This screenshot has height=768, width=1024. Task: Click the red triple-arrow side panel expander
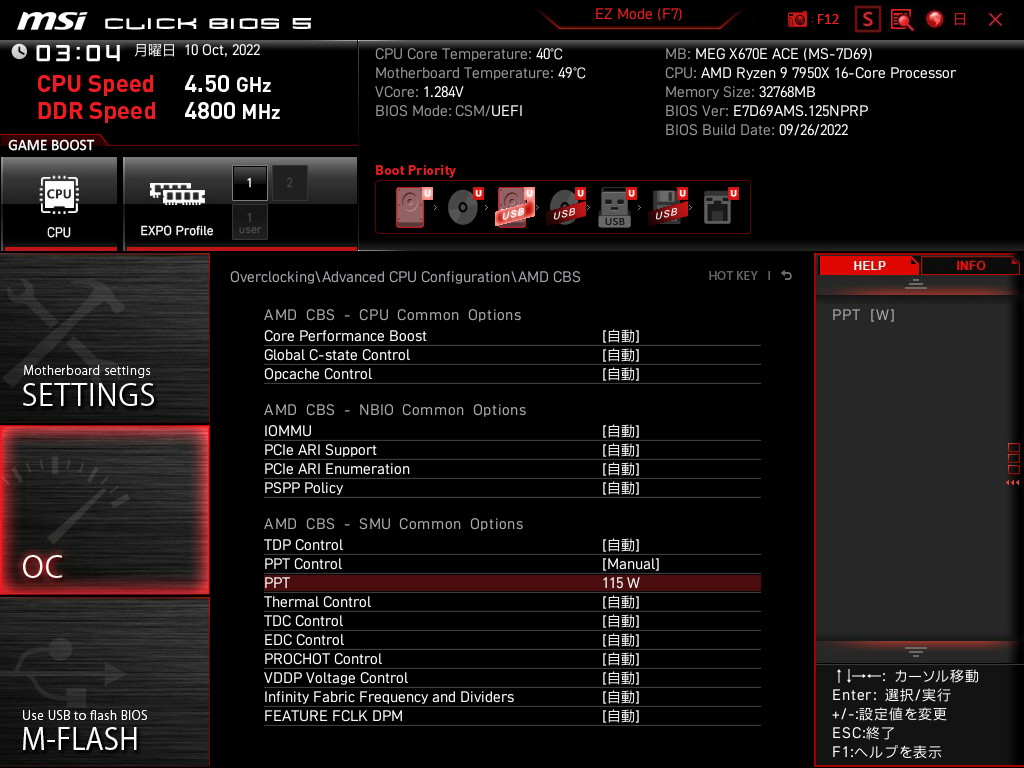click(x=1012, y=483)
